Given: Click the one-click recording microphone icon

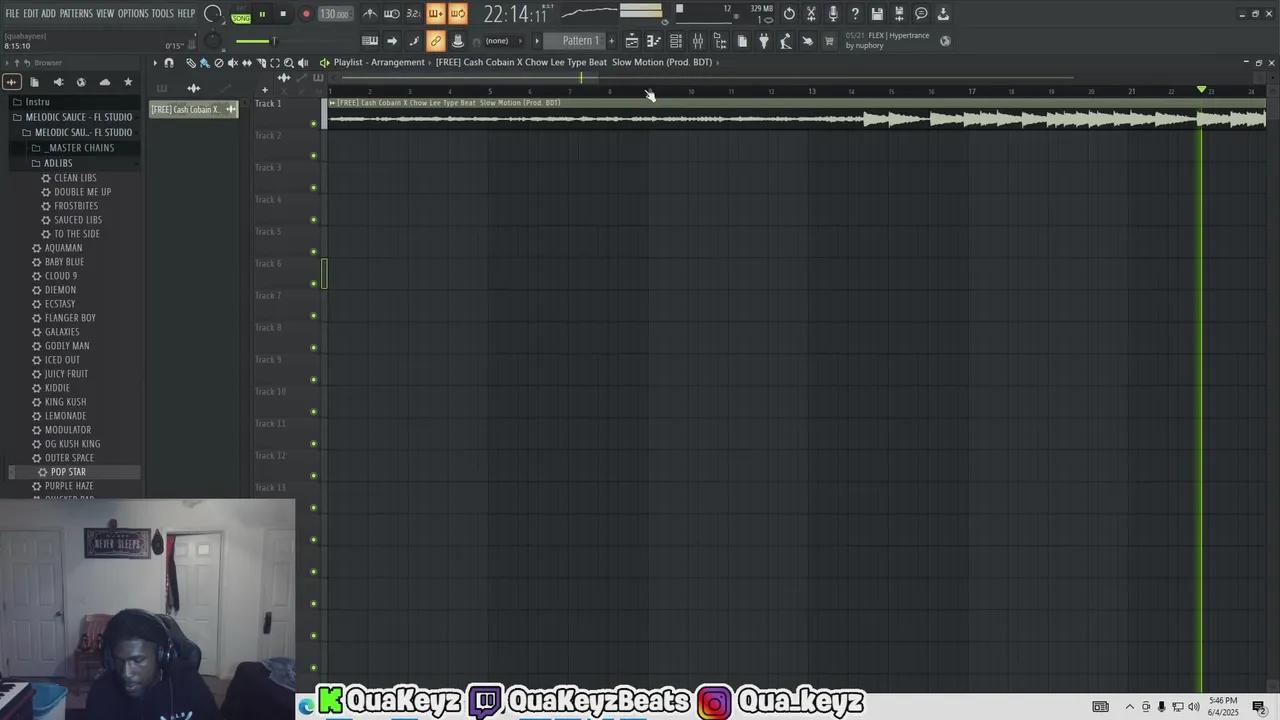Looking at the screenshot, I should pos(833,14).
